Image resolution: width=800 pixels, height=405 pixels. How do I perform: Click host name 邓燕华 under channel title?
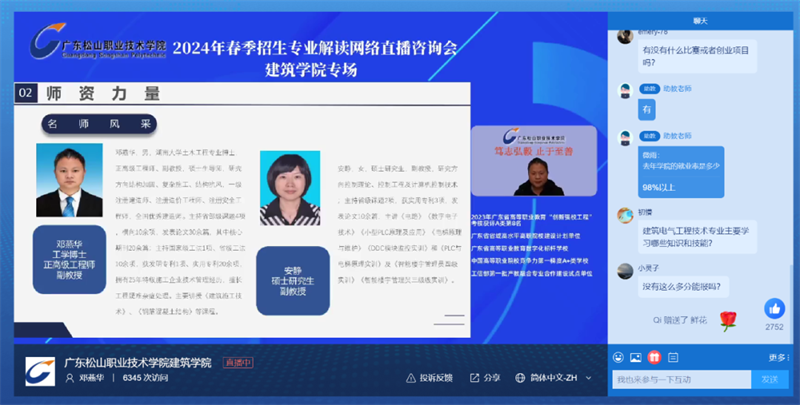[x=91, y=378]
